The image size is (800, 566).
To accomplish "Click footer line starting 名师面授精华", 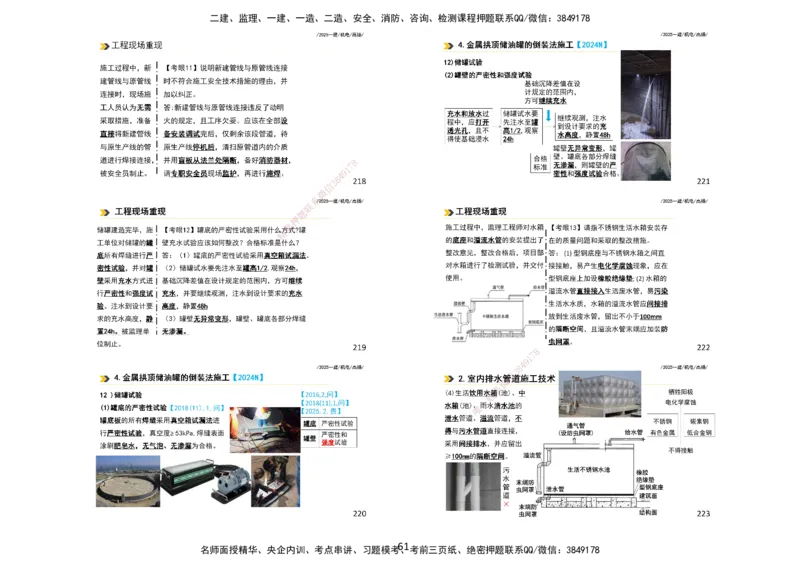I will pyautogui.click(x=400, y=550).
